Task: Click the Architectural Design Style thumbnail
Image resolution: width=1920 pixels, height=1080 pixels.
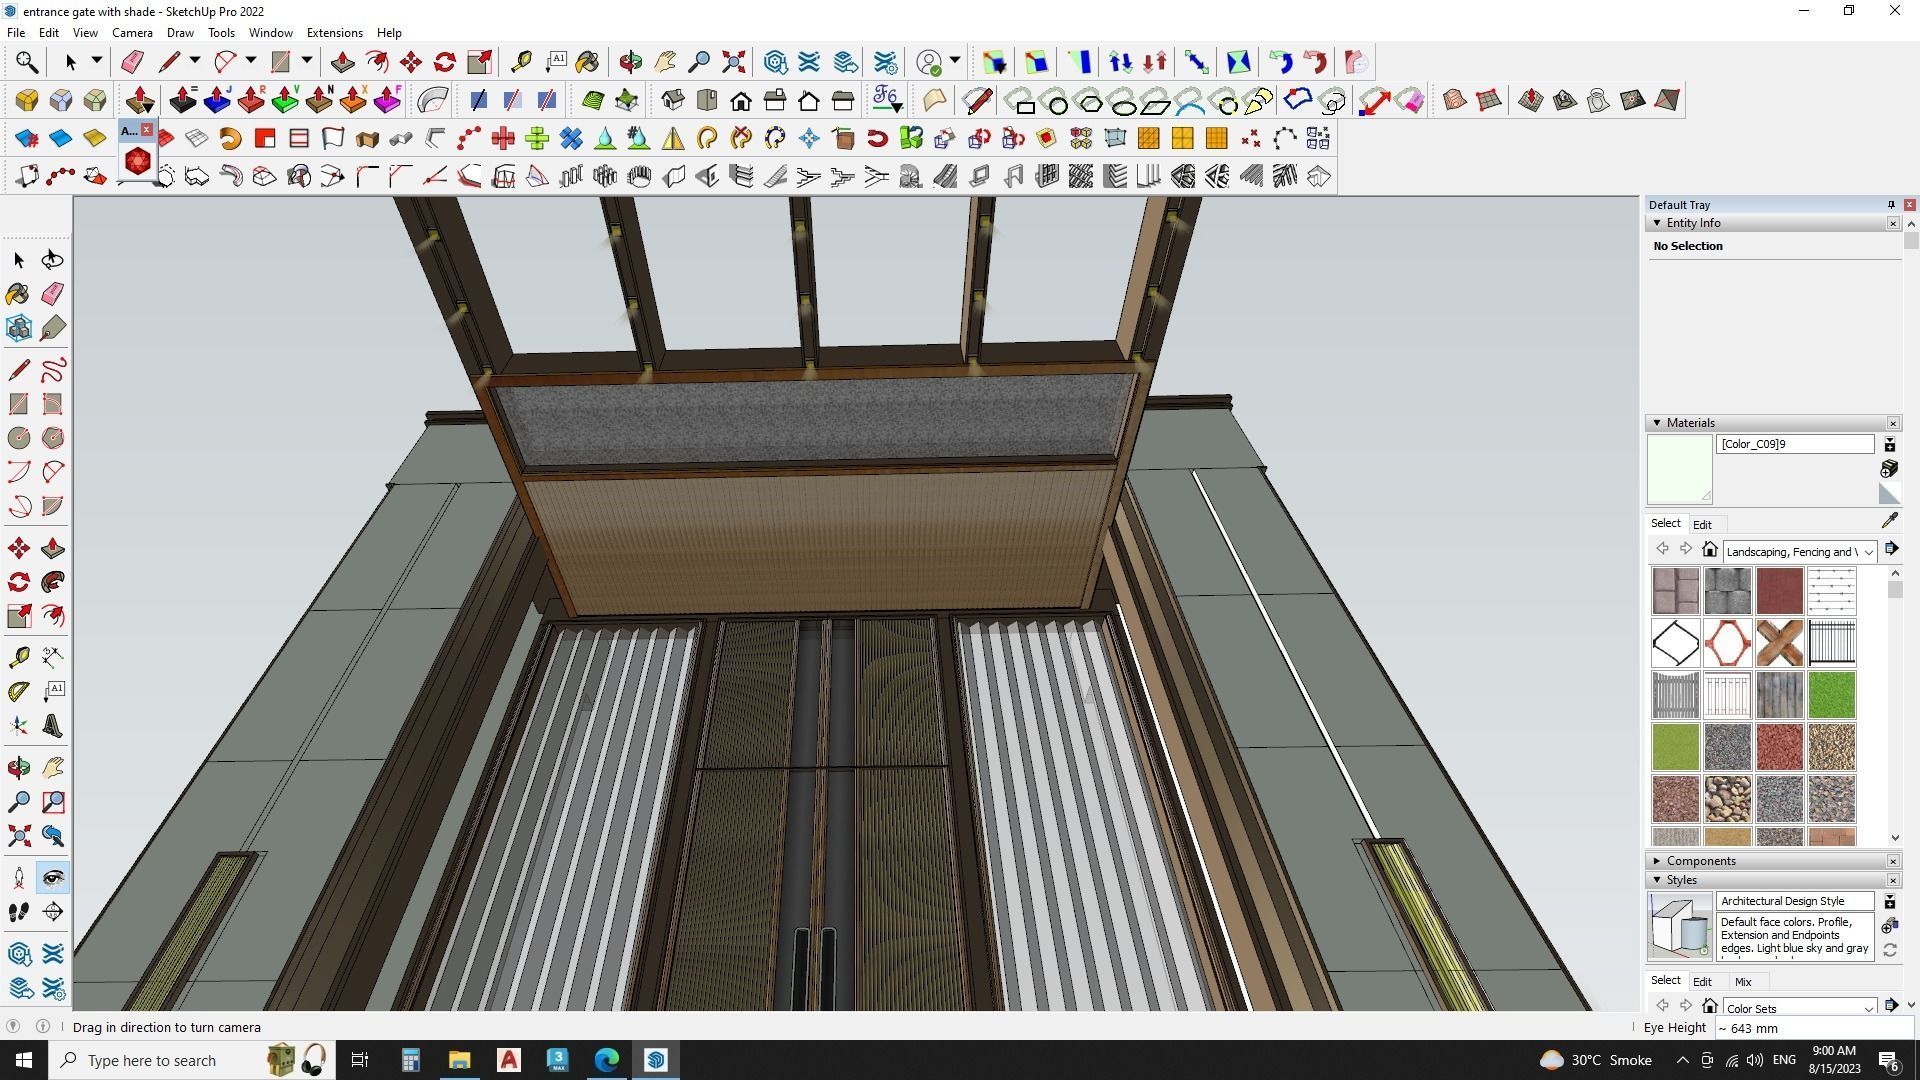Action: (x=1679, y=926)
